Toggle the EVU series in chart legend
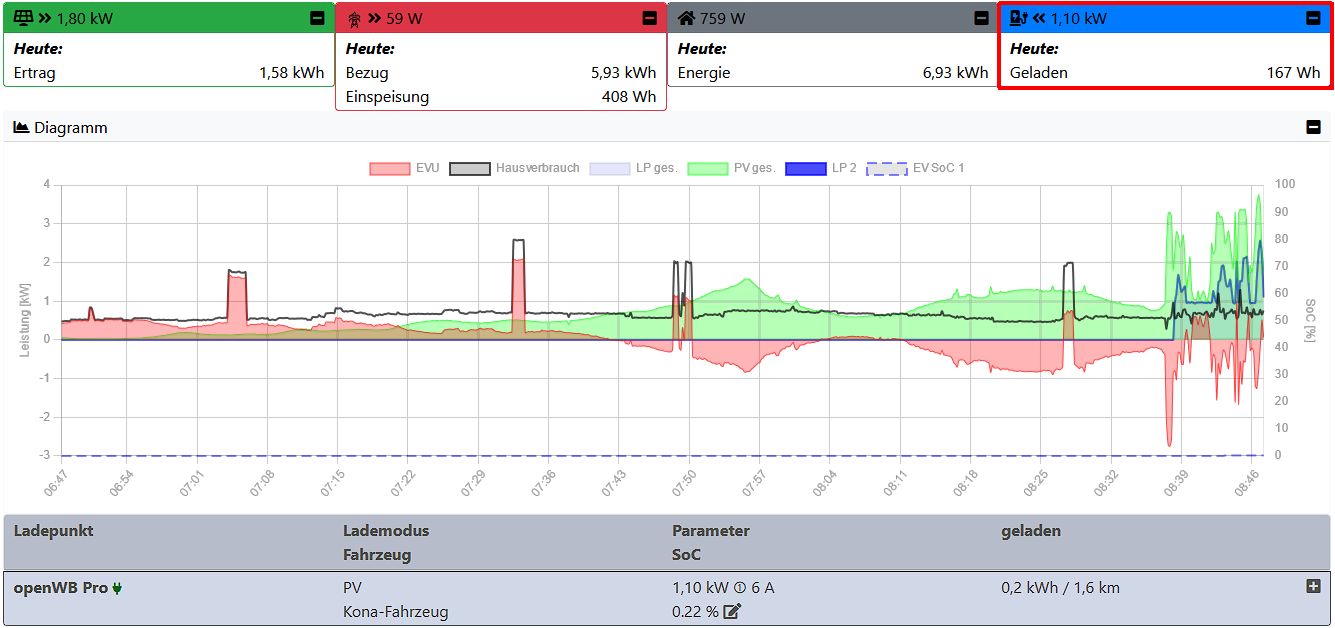The image size is (1335, 628). [404, 168]
